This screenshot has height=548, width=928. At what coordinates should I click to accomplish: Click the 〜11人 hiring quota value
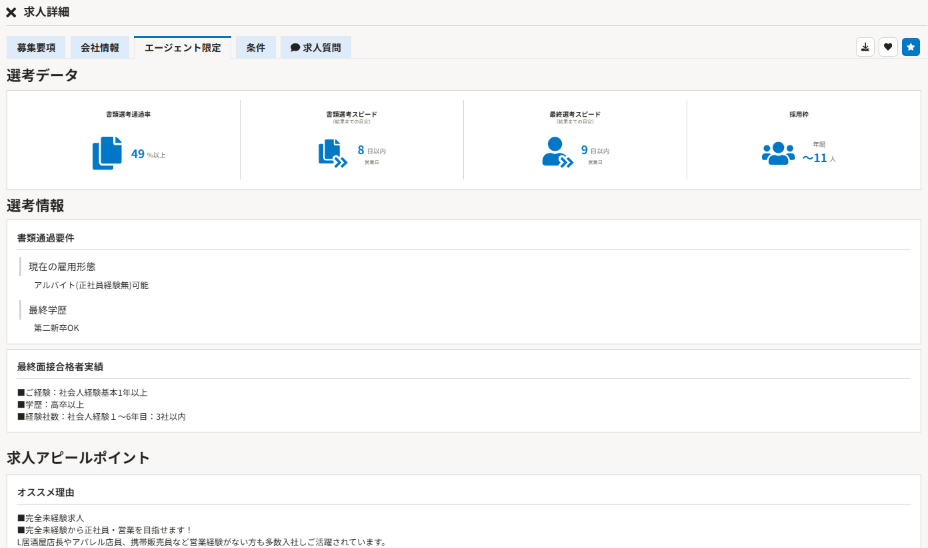(818, 158)
